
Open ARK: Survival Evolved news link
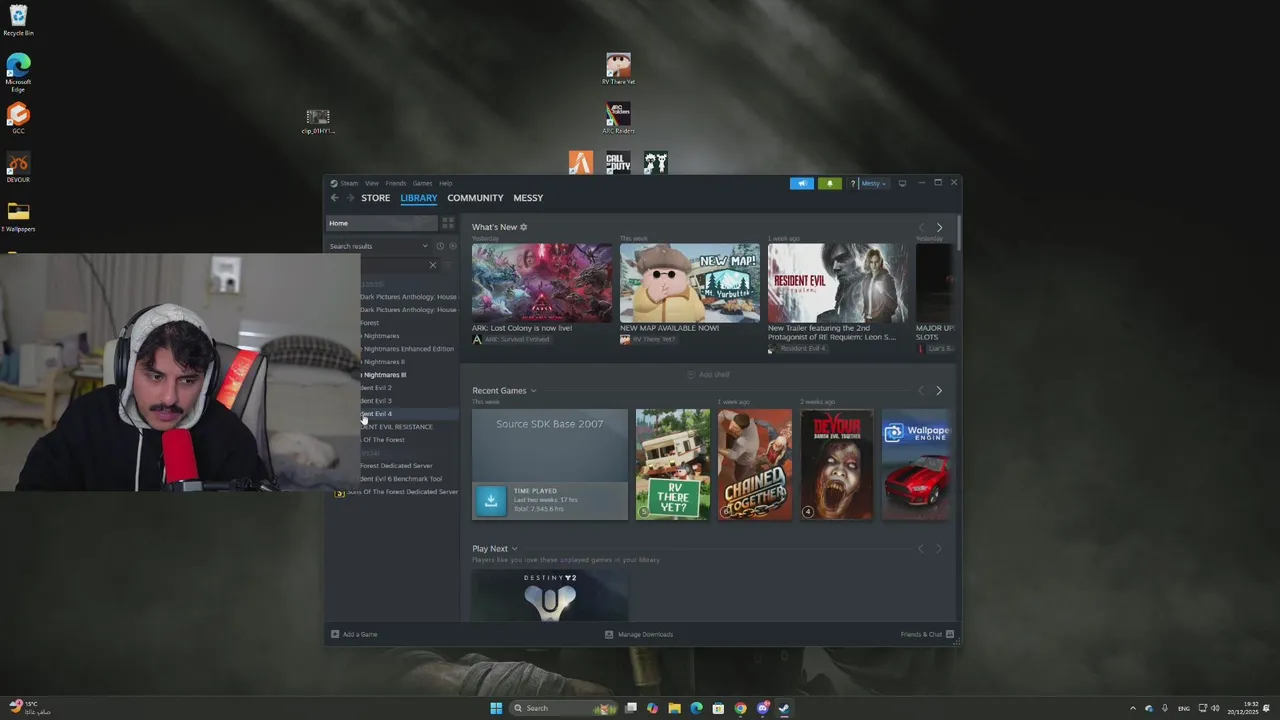(511, 339)
